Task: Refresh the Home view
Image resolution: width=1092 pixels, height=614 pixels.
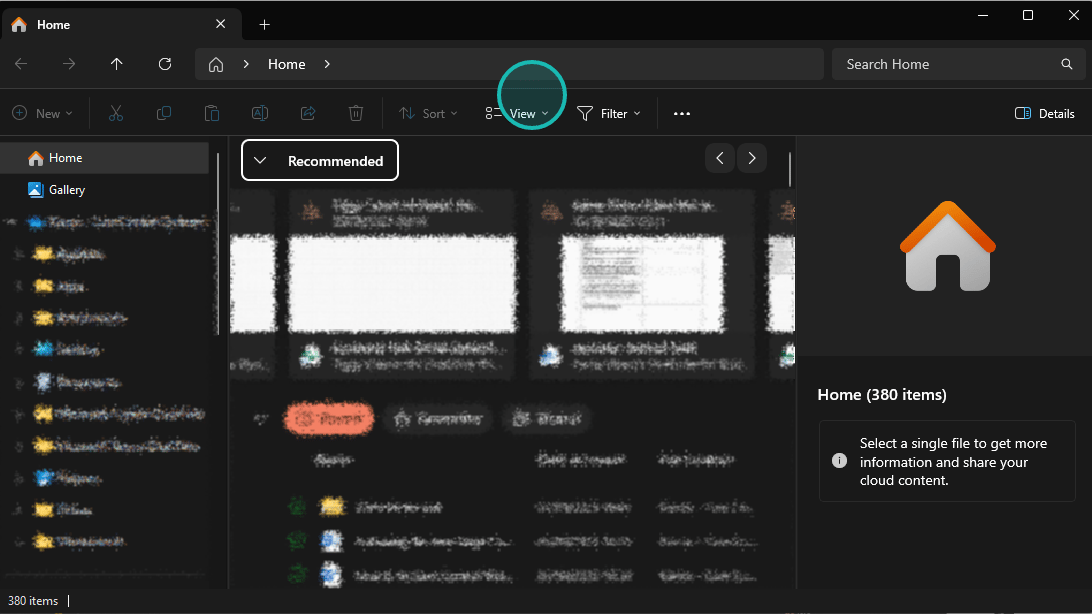Action: [x=165, y=64]
